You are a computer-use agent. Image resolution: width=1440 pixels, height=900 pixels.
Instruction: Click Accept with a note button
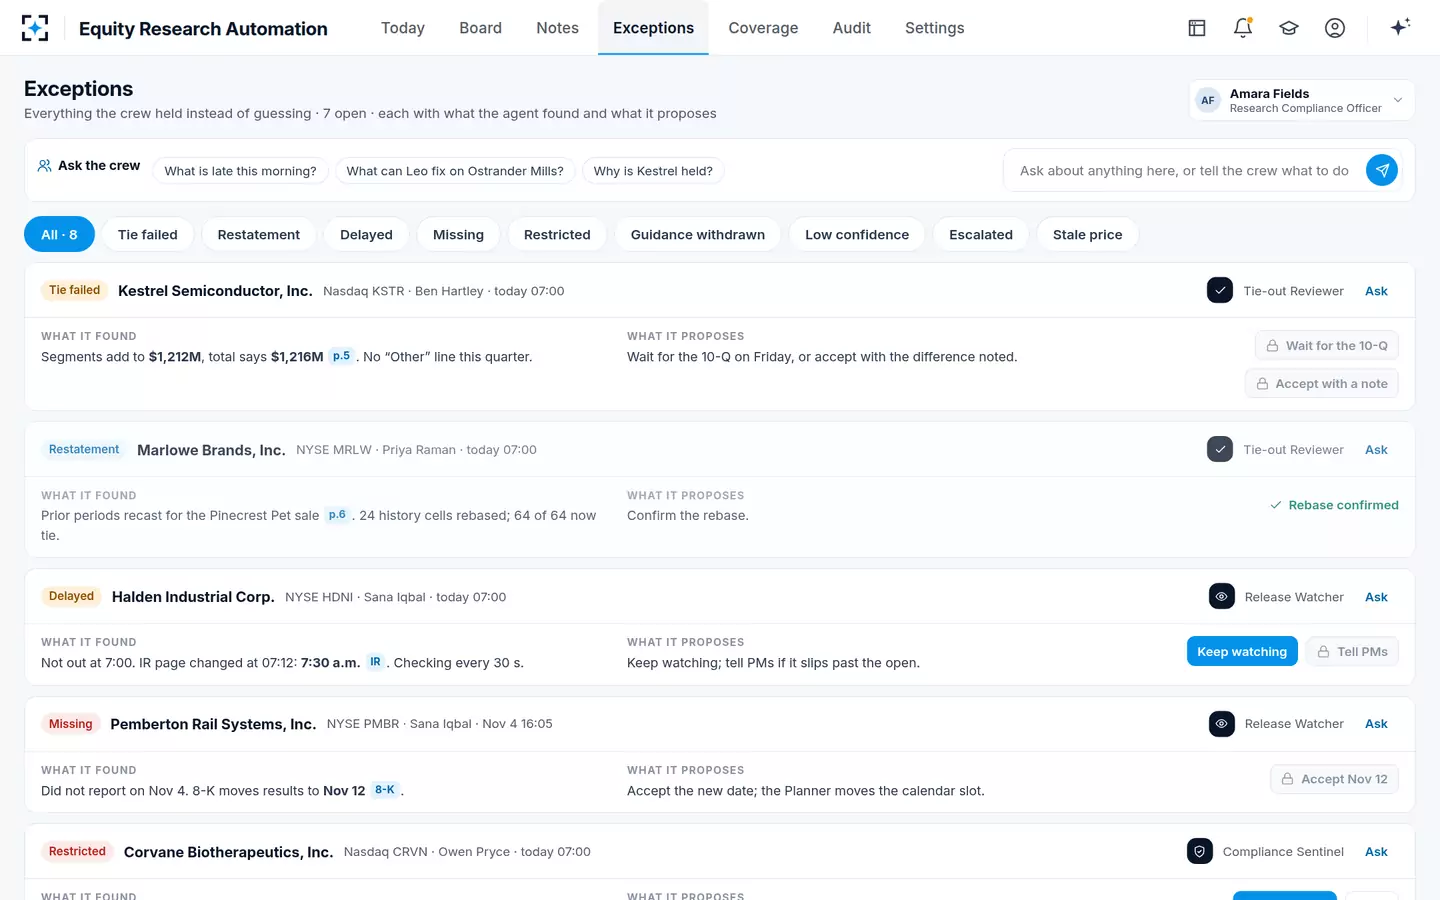pyautogui.click(x=1321, y=383)
